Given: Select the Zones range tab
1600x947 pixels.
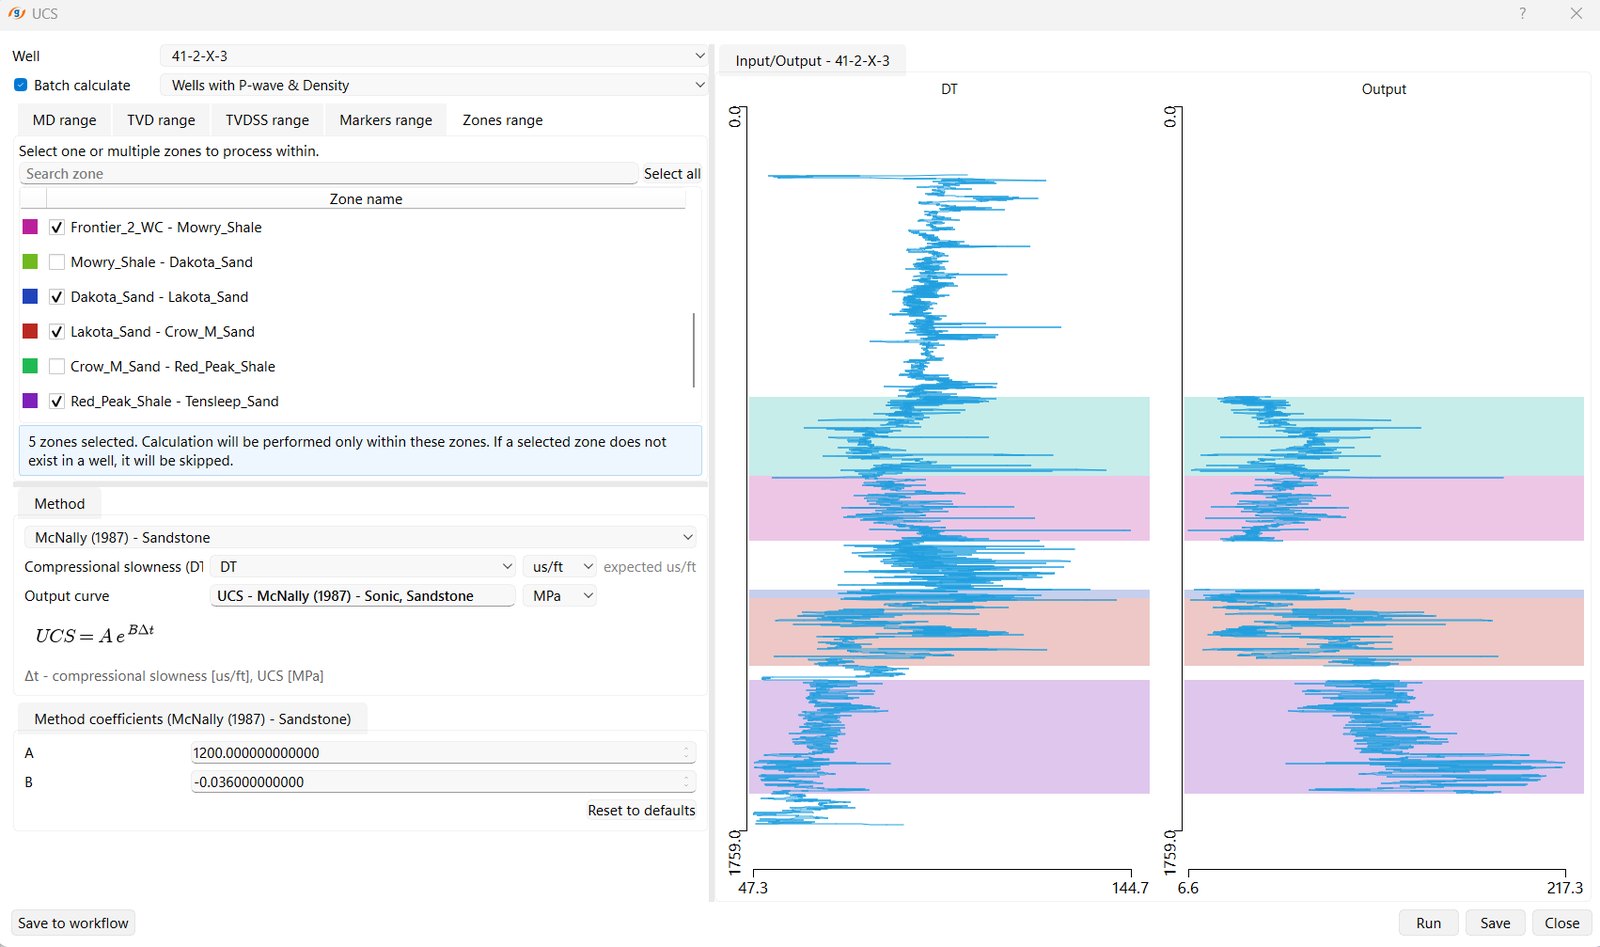Looking at the screenshot, I should tap(502, 120).
